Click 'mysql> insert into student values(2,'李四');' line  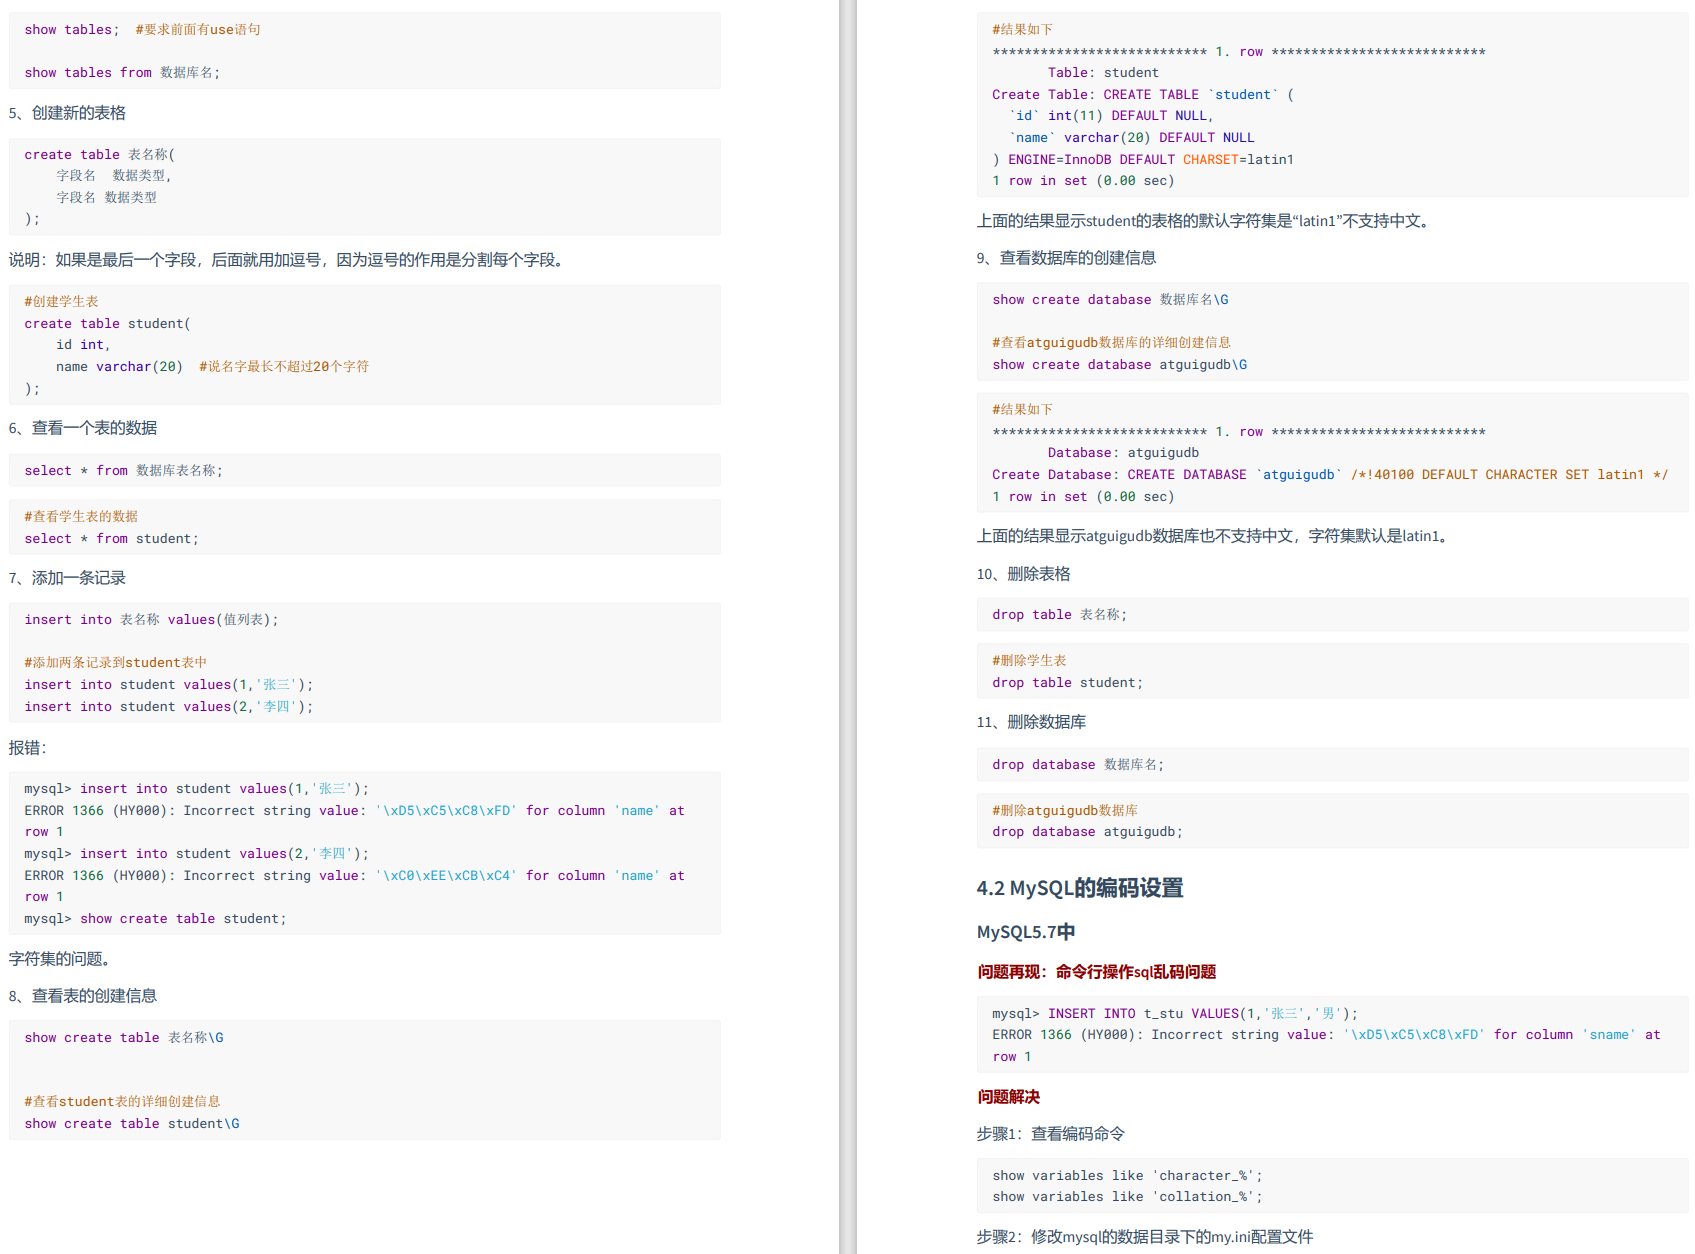coord(197,854)
